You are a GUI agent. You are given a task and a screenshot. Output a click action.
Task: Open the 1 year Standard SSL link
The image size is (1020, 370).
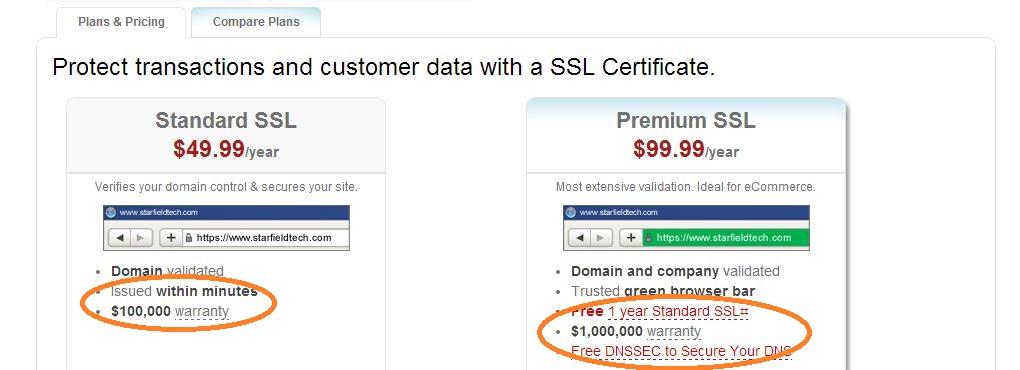pos(678,311)
